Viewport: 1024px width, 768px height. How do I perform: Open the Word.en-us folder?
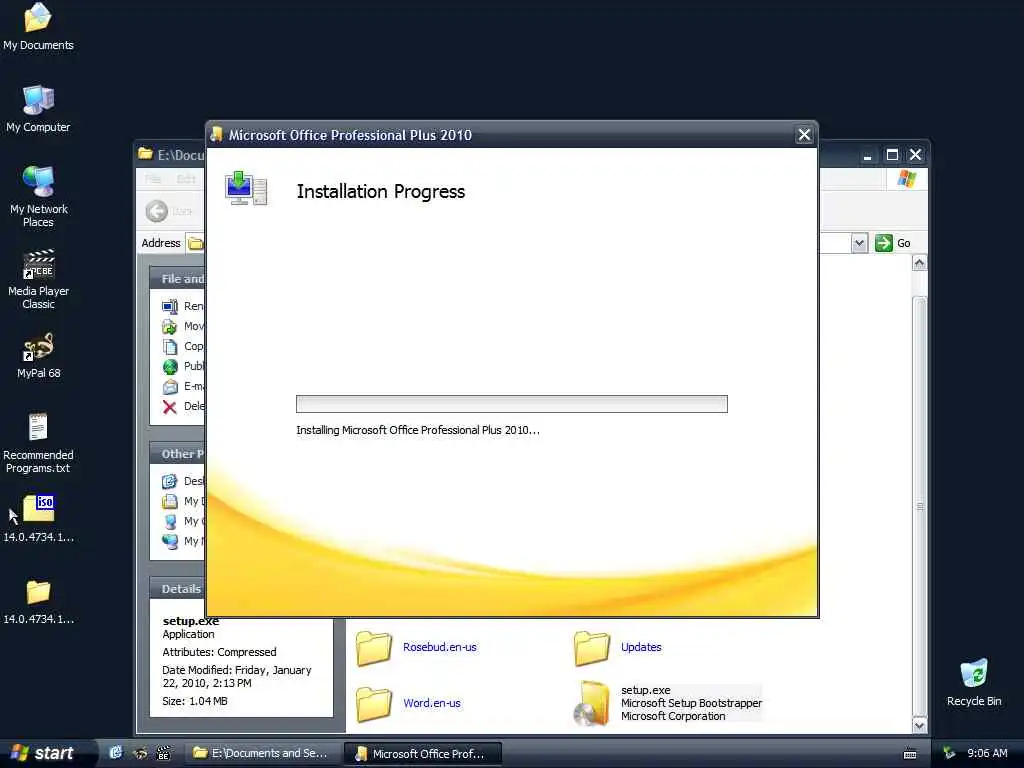click(x=374, y=704)
